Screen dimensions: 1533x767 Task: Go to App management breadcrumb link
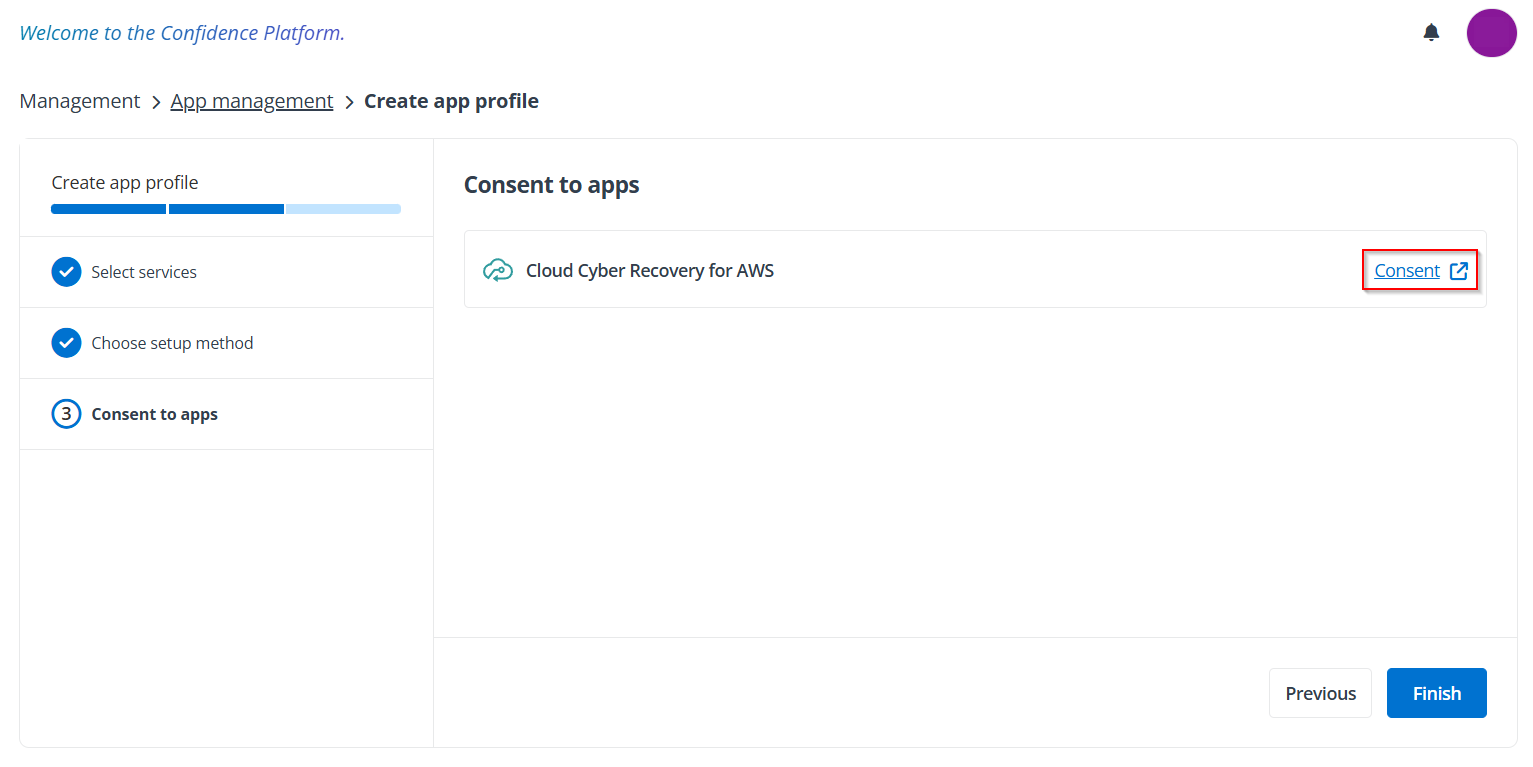[x=252, y=101]
